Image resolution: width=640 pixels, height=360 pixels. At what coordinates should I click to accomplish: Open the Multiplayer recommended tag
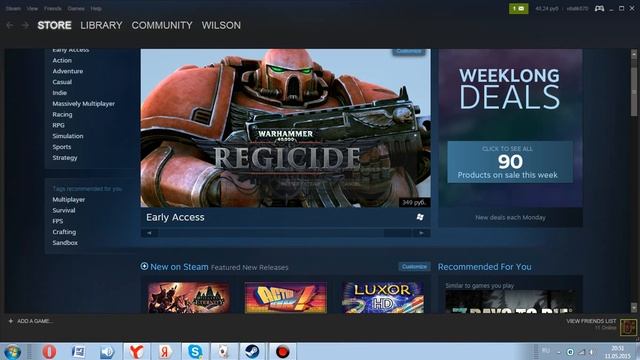pyautogui.click(x=69, y=200)
